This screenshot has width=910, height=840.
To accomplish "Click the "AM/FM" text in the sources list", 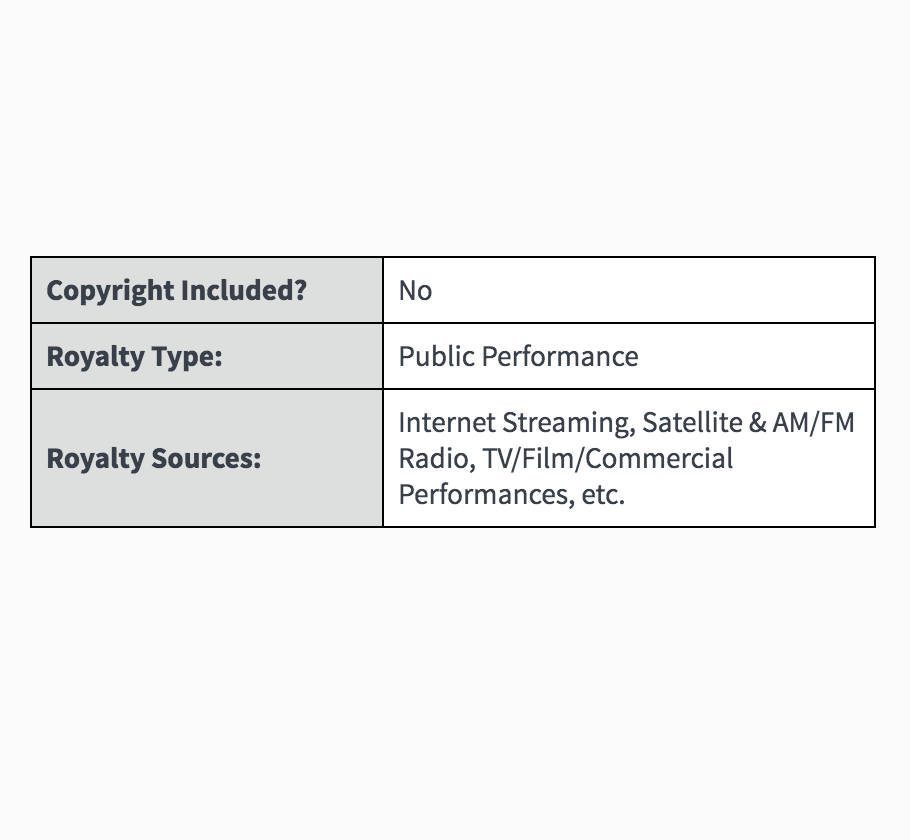I will [814, 423].
